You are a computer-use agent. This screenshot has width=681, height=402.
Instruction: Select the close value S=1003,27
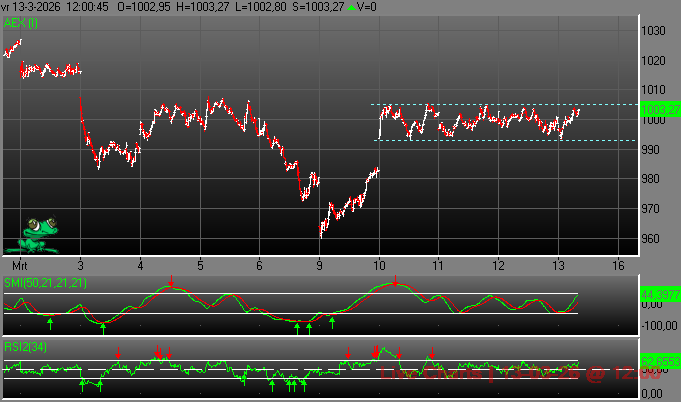[x=318, y=7]
